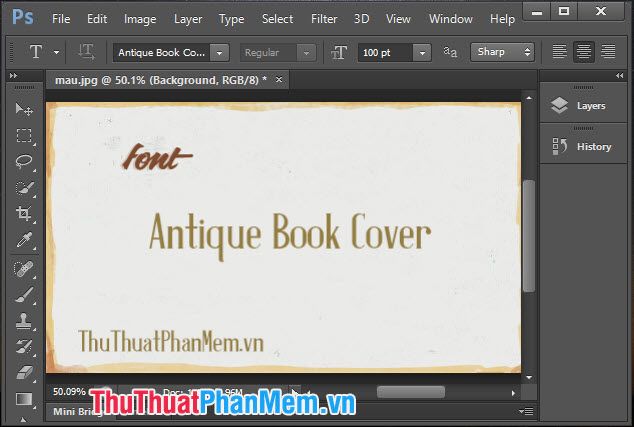Pick the Quick Selection tool
This screenshot has height=427, width=634.
[24, 188]
